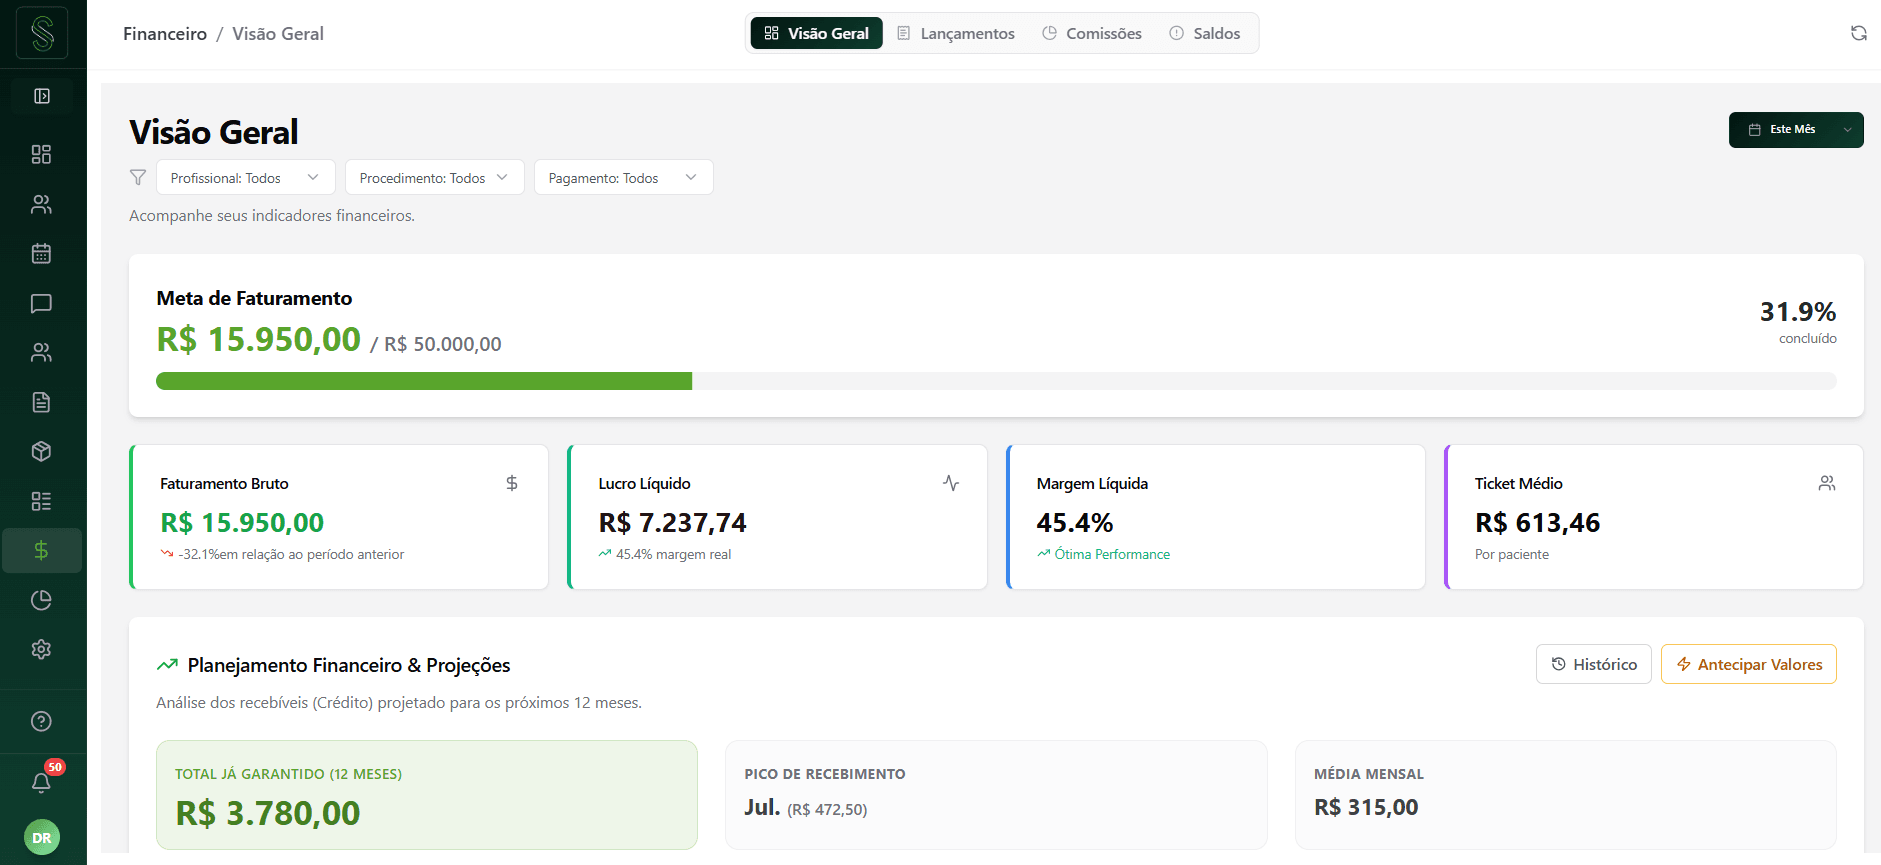Open notifications bell with 50 badge
This screenshot has height=865, width=1881.
coord(41,782)
